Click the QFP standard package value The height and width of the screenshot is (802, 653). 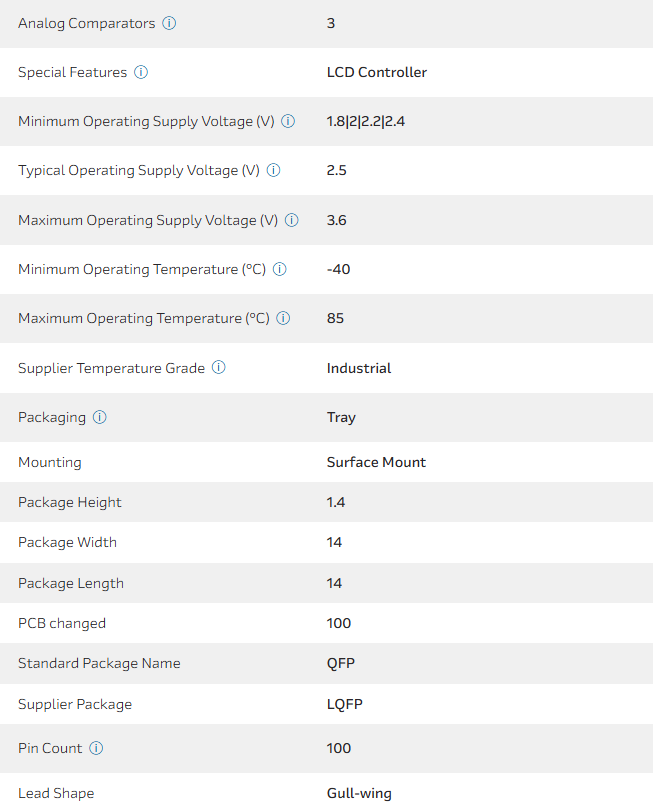[x=340, y=663]
